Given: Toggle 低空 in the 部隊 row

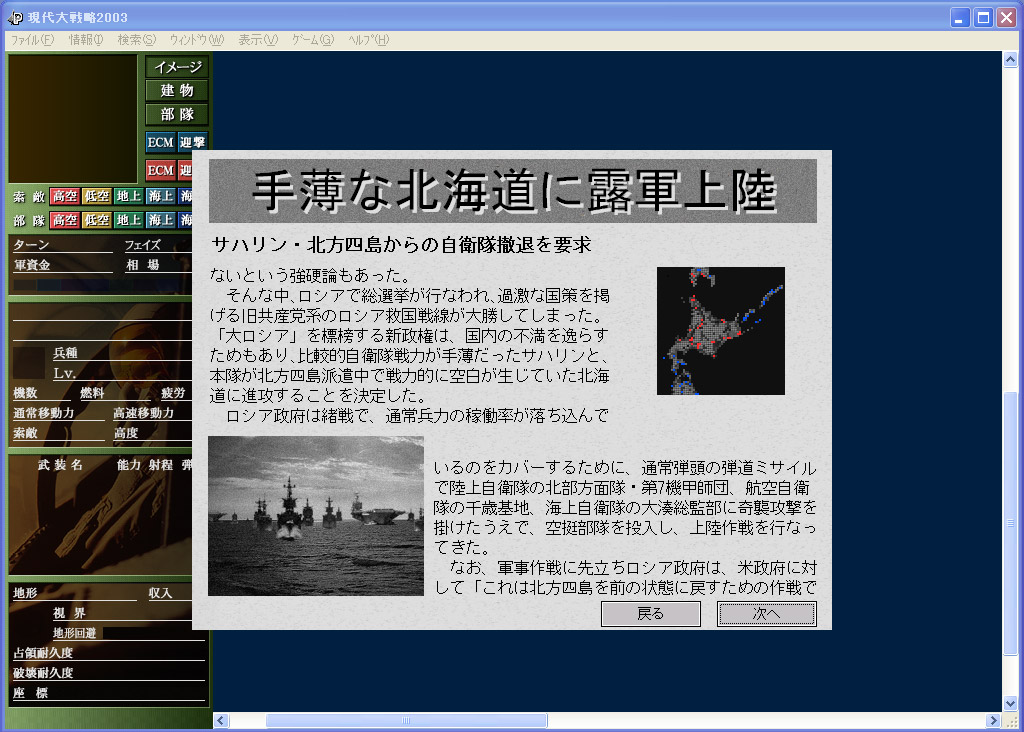Looking at the screenshot, I should click(x=97, y=220).
